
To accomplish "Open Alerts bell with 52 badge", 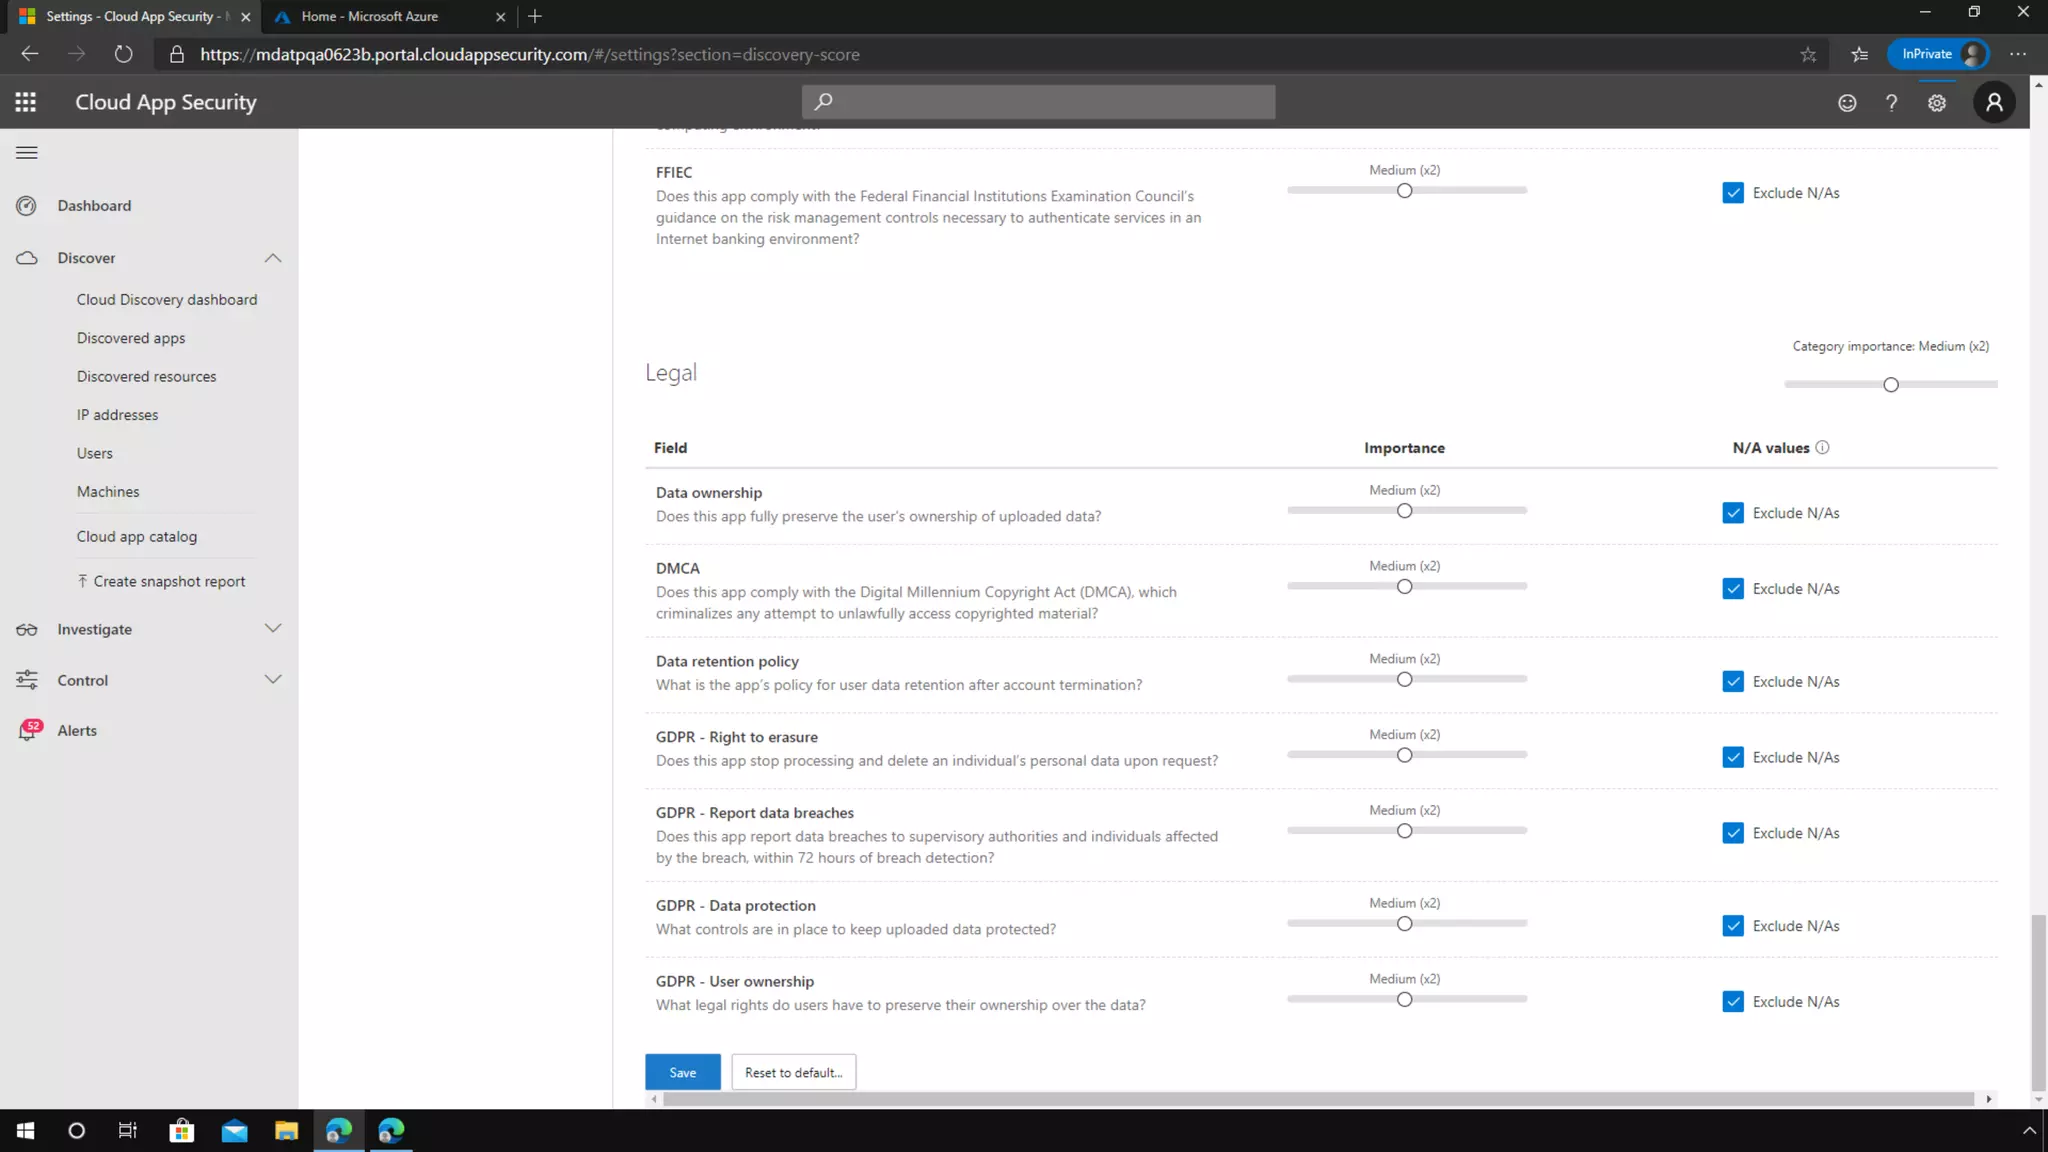I will coord(28,731).
